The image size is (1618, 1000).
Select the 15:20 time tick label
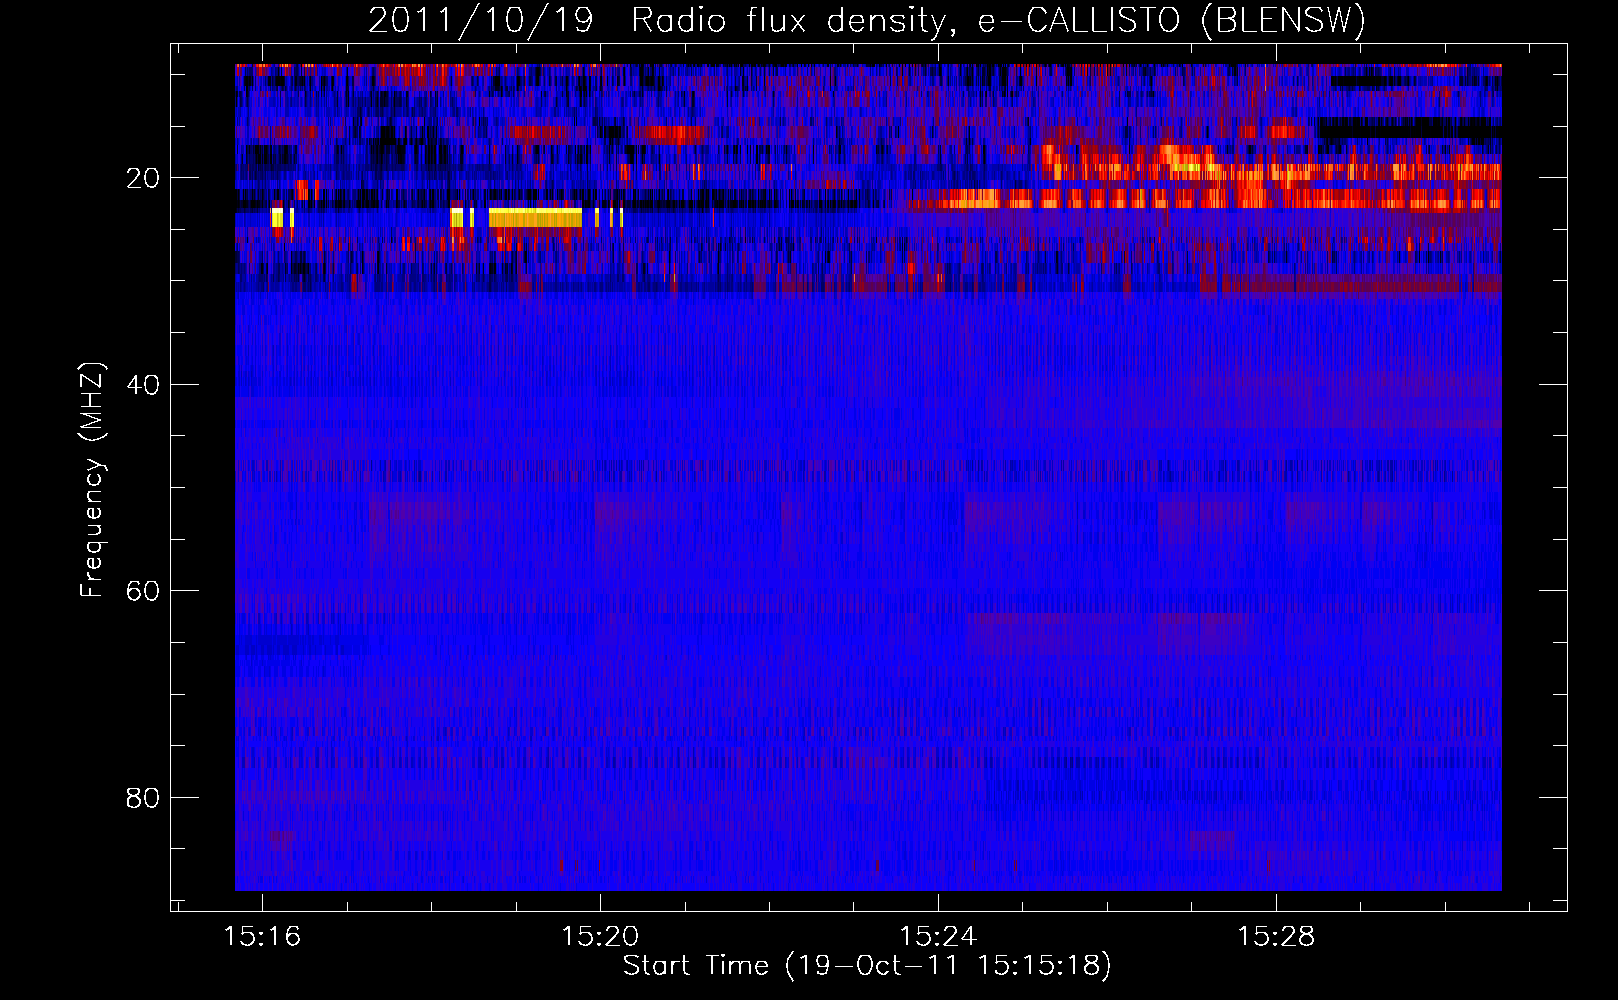(x=600, y=936)
